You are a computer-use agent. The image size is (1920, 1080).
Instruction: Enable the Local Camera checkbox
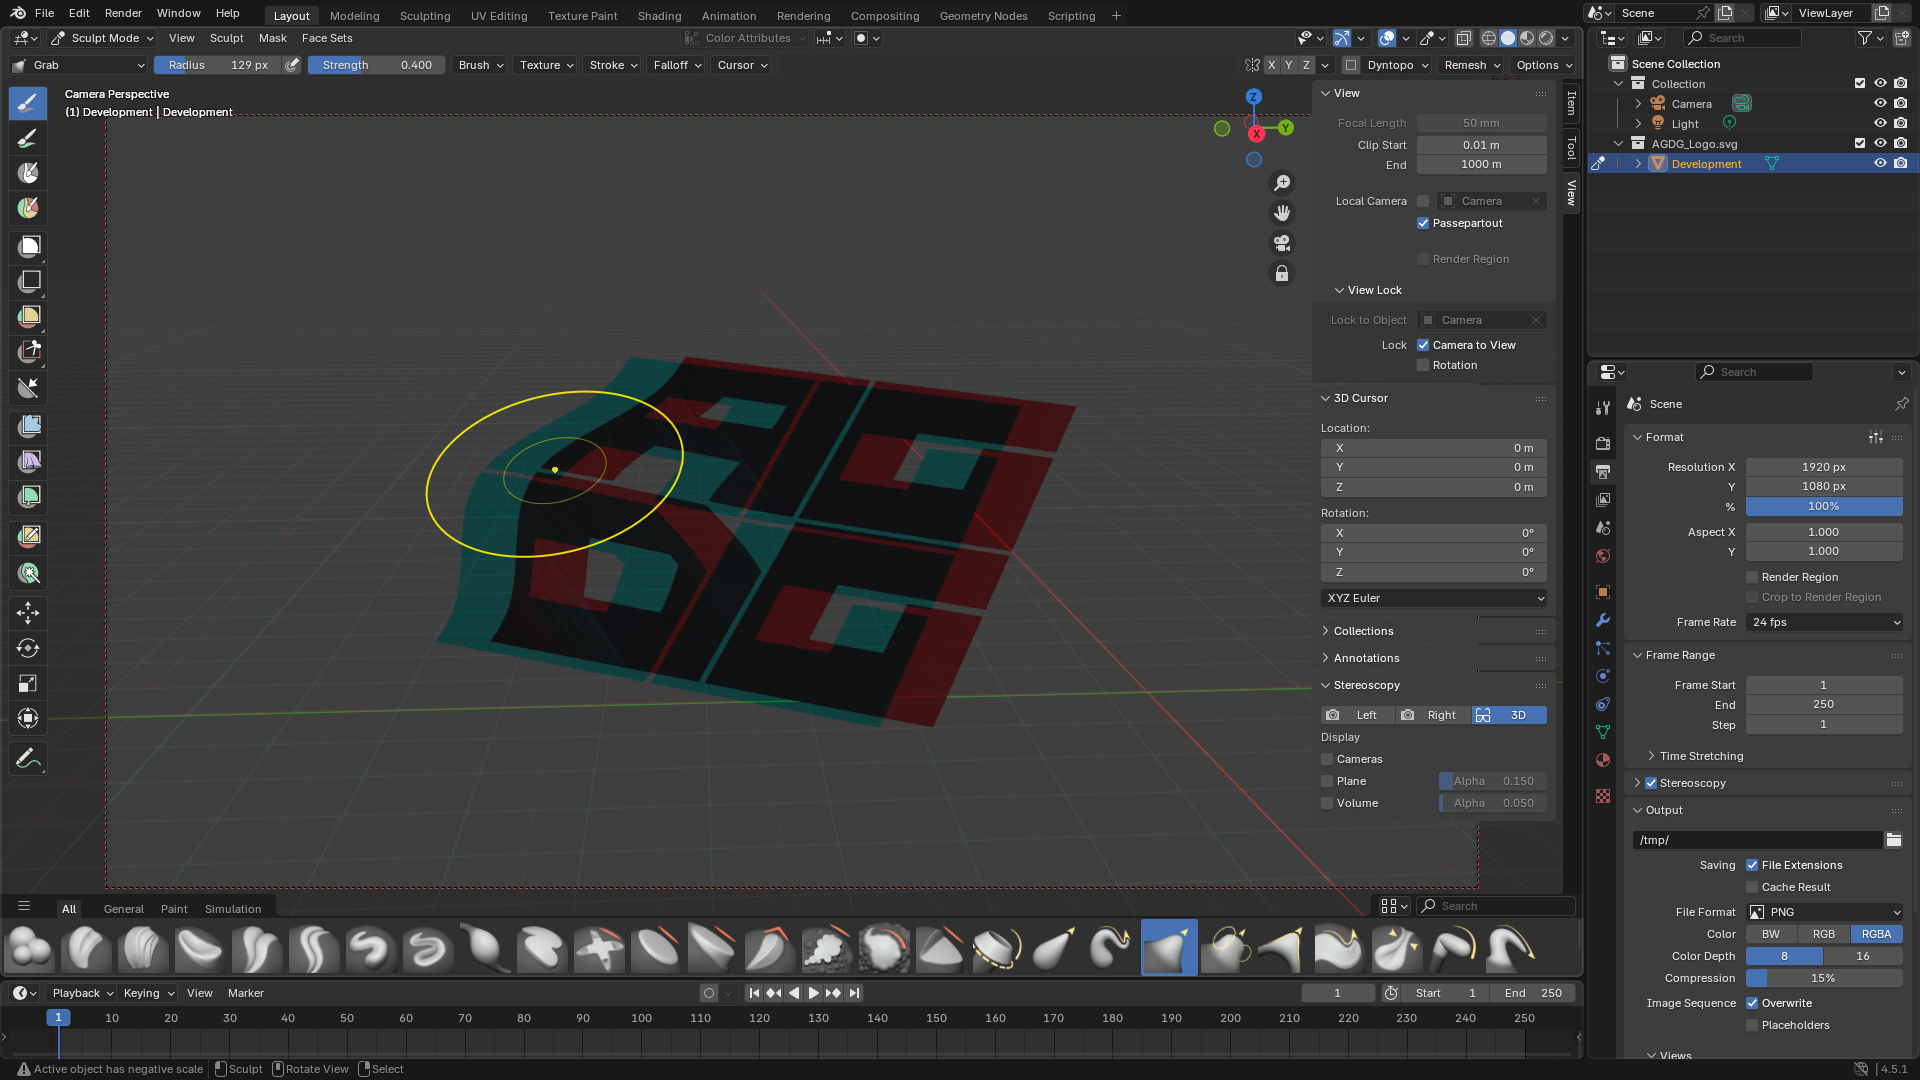tap(1423, 201)
